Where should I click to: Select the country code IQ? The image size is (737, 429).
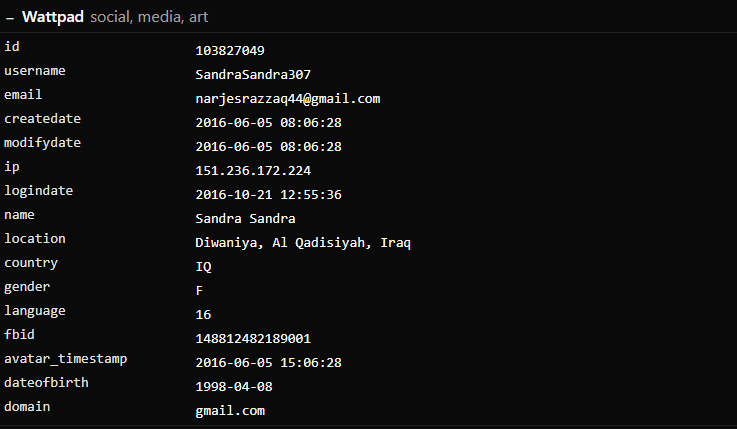[x=204, y=267]
